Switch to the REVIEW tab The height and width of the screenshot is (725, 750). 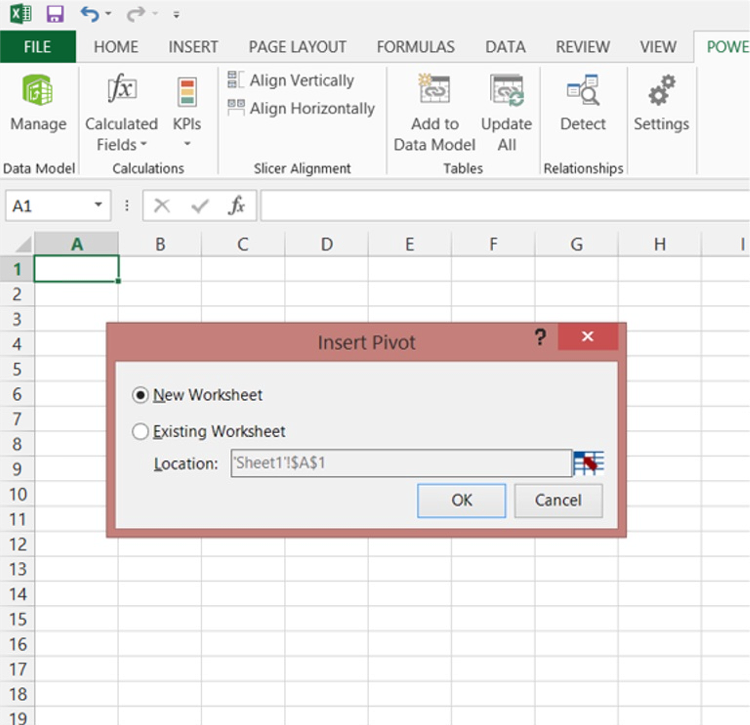coord(583,47)
